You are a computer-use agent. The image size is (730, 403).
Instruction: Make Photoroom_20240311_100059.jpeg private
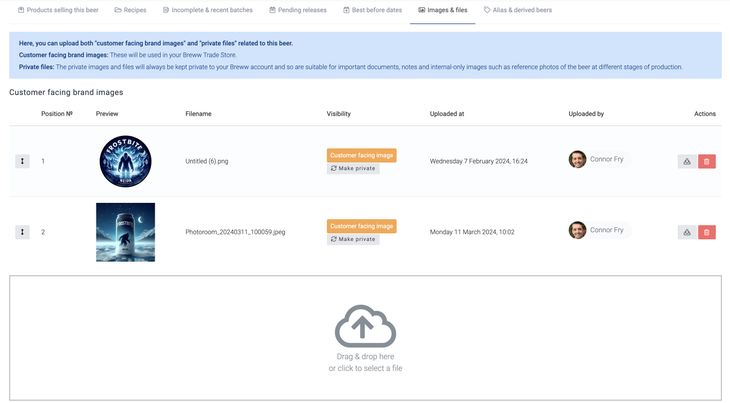click(x=353, y=240)
